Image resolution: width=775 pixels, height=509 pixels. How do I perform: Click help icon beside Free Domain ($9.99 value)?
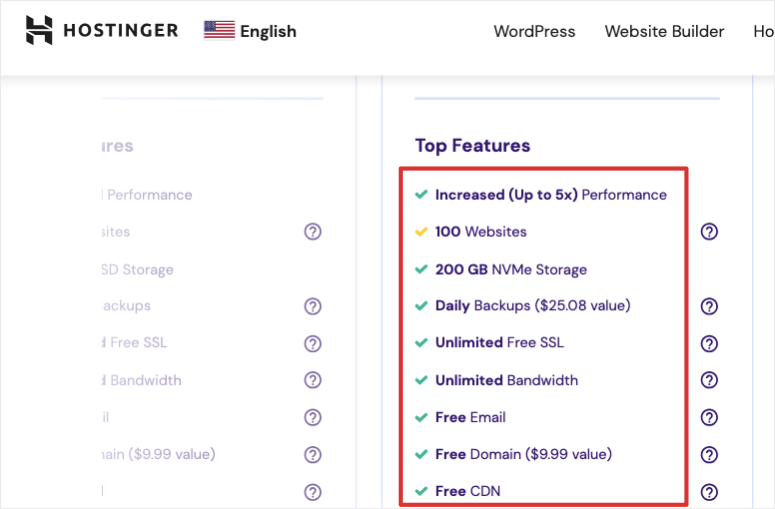point(709,455)
